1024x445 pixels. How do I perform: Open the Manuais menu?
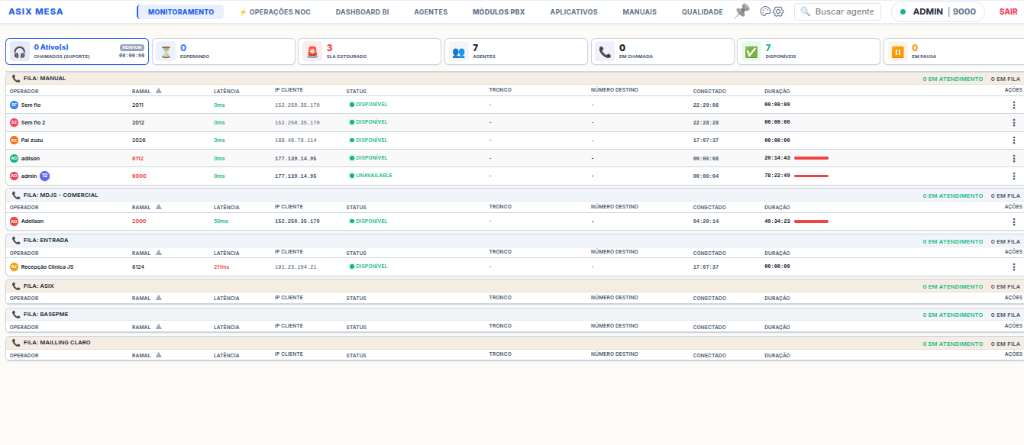tap(640, 12)
